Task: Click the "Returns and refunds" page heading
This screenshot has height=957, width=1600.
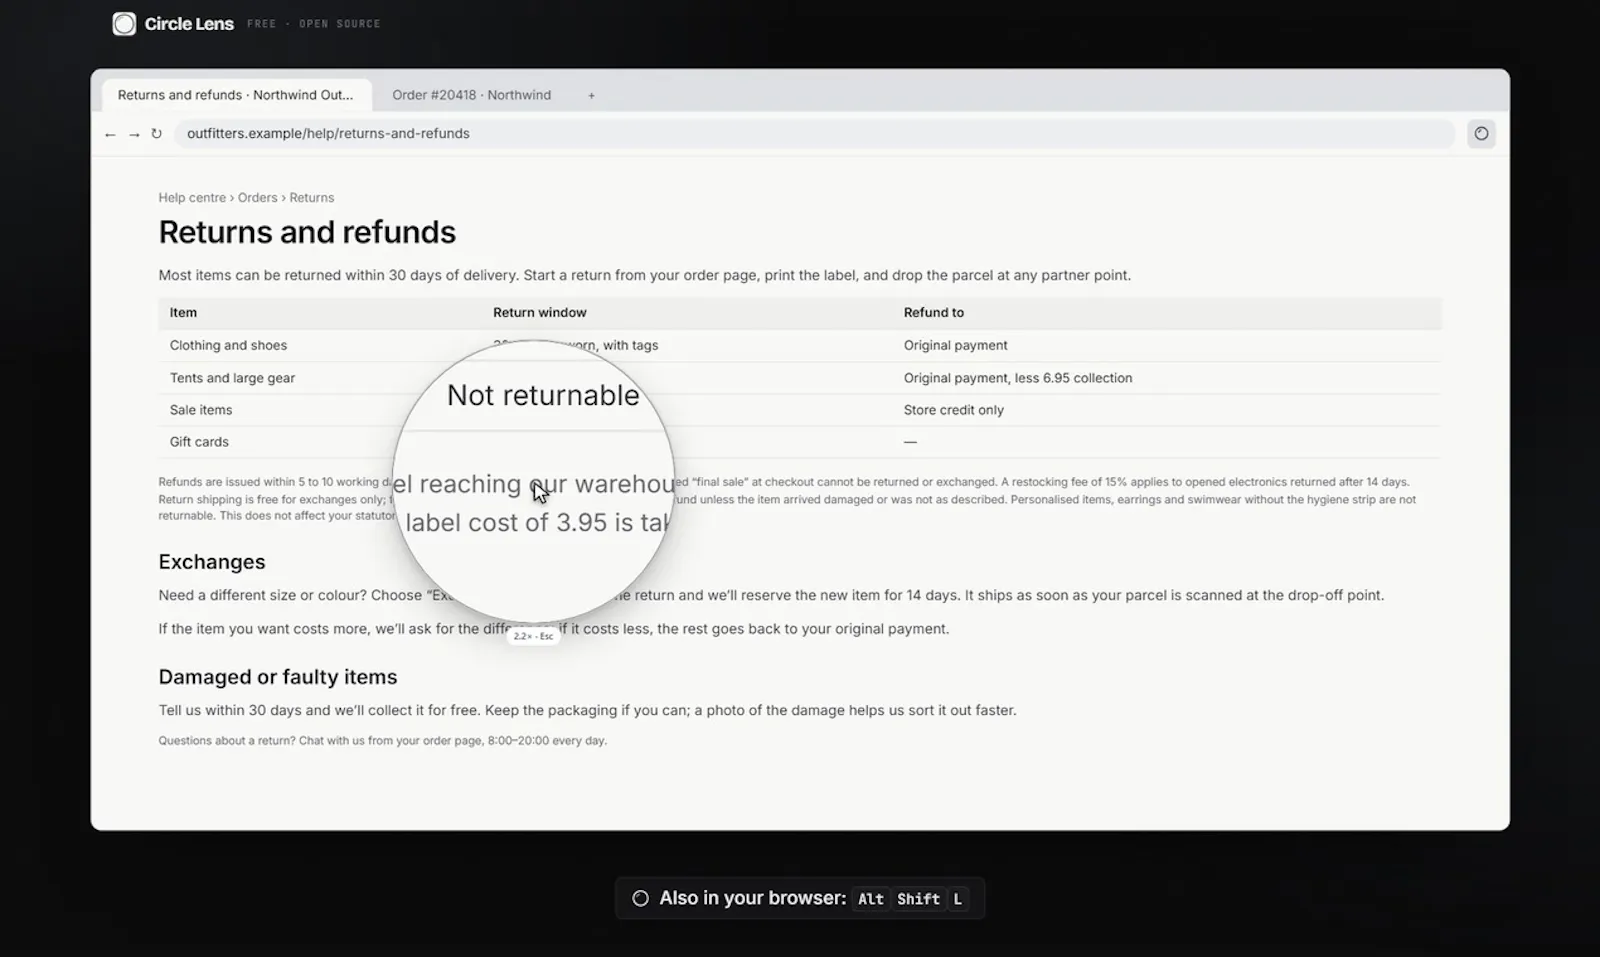Action: click(x=307, y=232)
